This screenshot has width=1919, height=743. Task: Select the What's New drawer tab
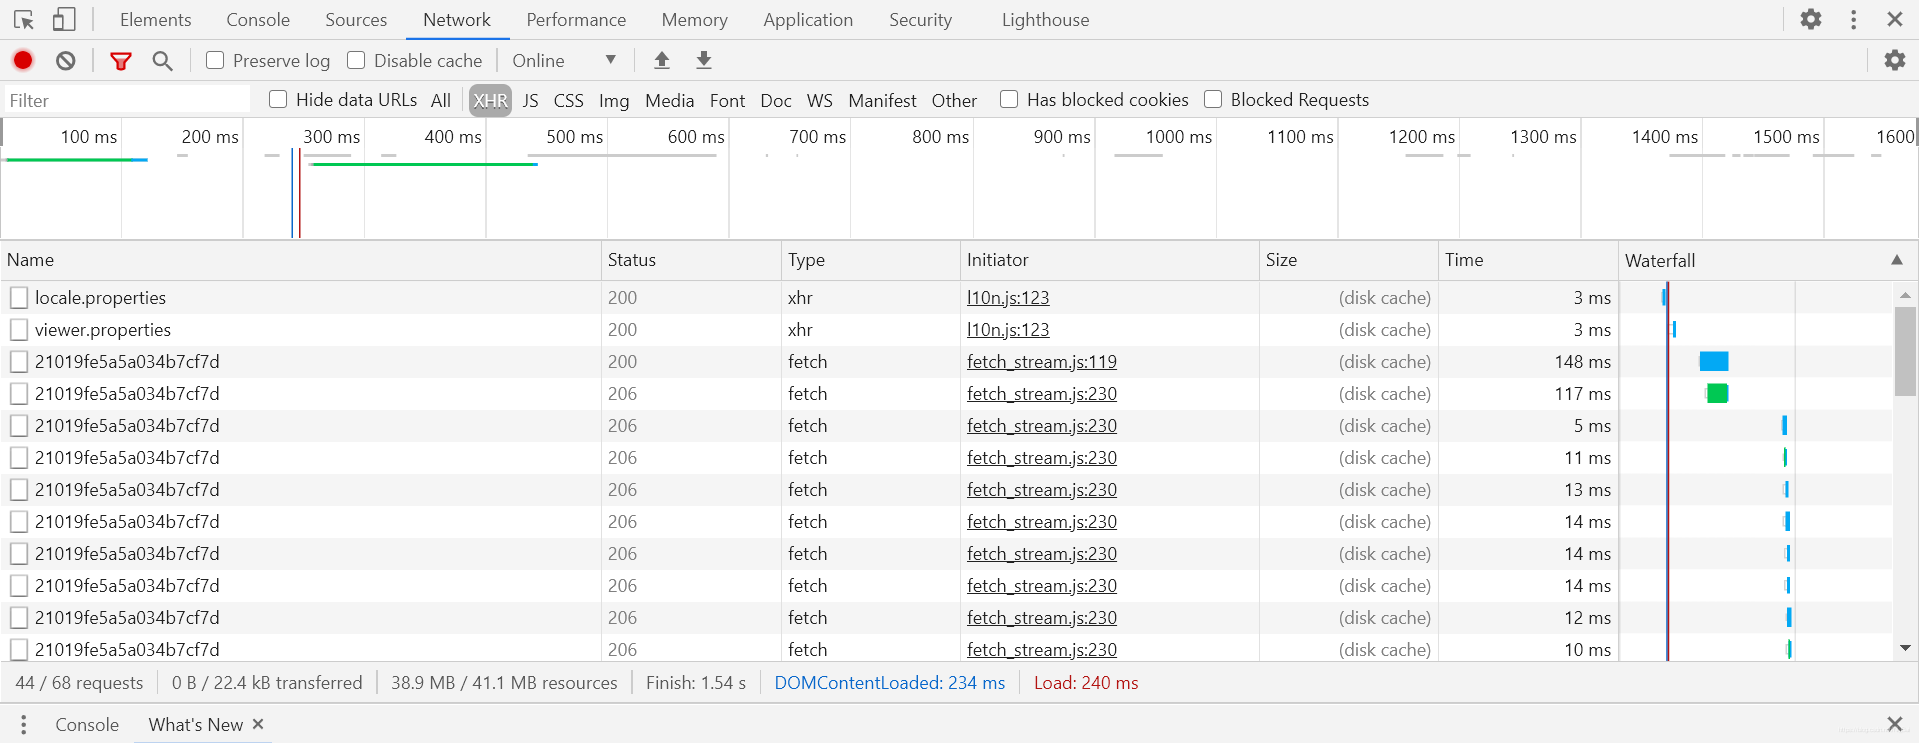[196, 725]
